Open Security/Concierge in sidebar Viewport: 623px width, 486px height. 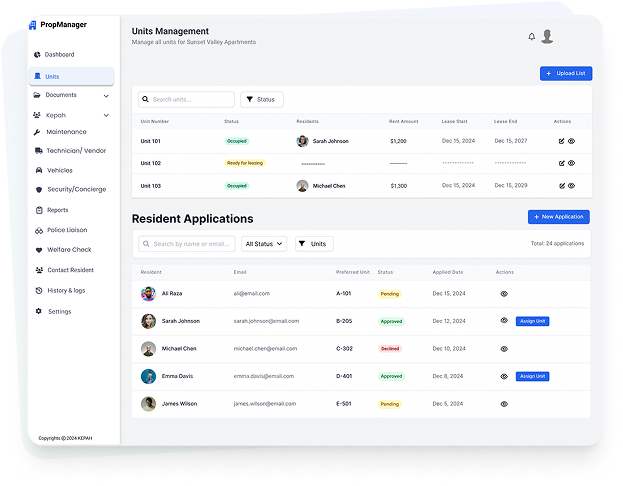point(76,189)
